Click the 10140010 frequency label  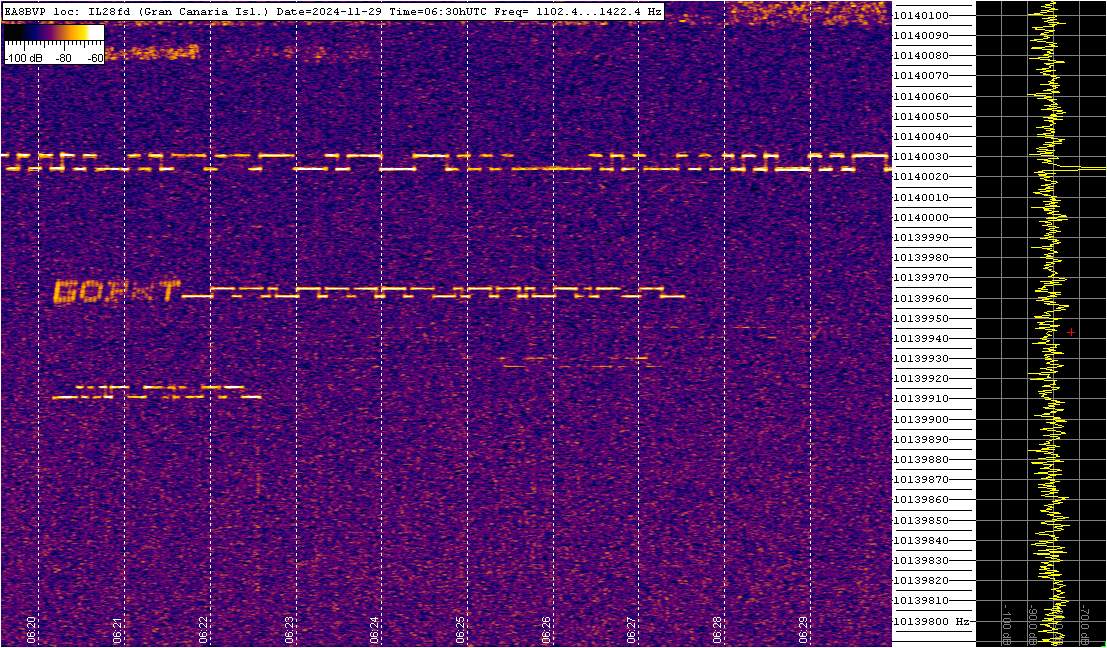pyautogui.click(x=921, y=197)
